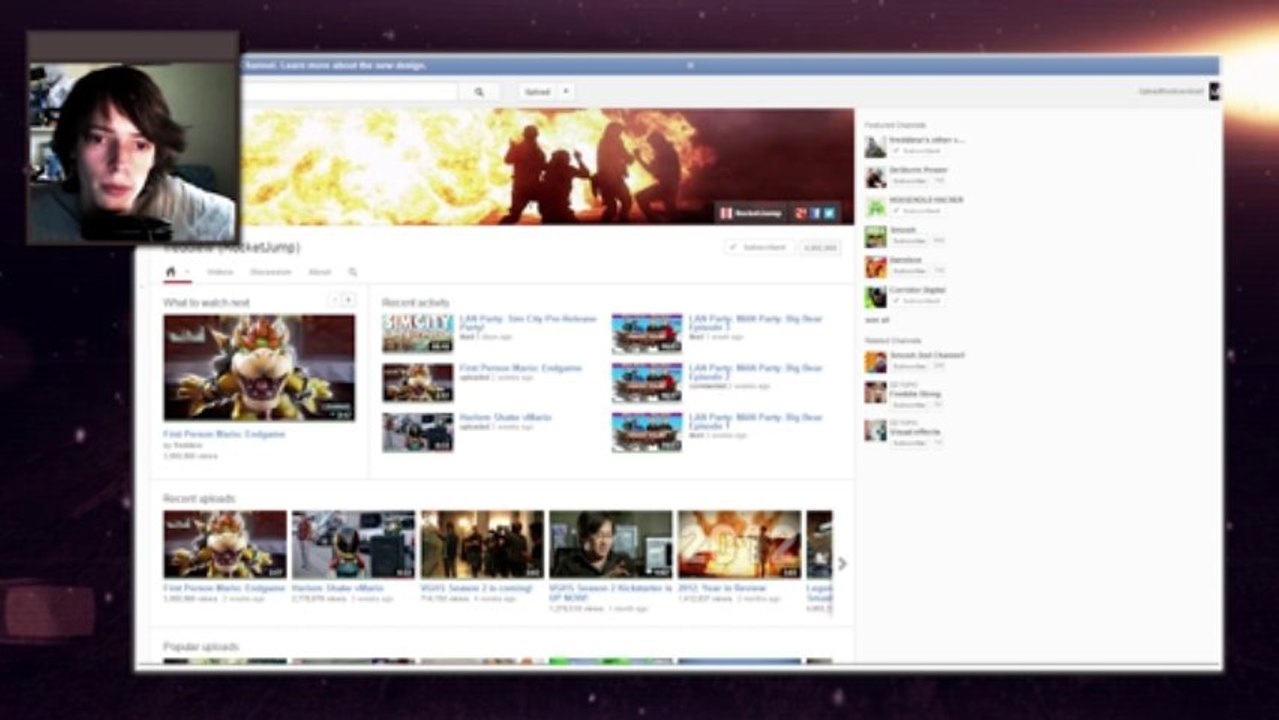Viewport: 1279px width, 720px height.
Task: Subscribe to Smosh 2nd Channel
Action: point(910,366)
